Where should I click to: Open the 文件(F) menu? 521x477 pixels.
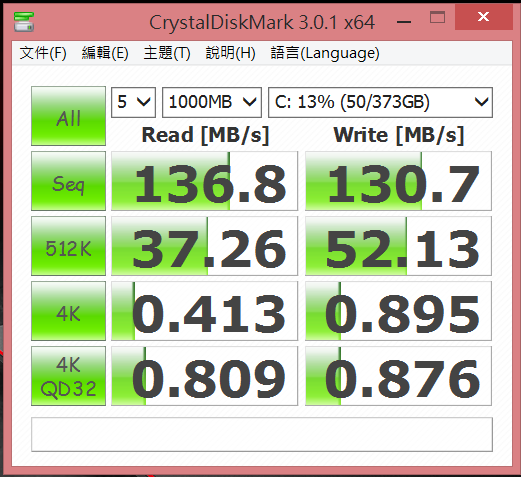[43, 53]
